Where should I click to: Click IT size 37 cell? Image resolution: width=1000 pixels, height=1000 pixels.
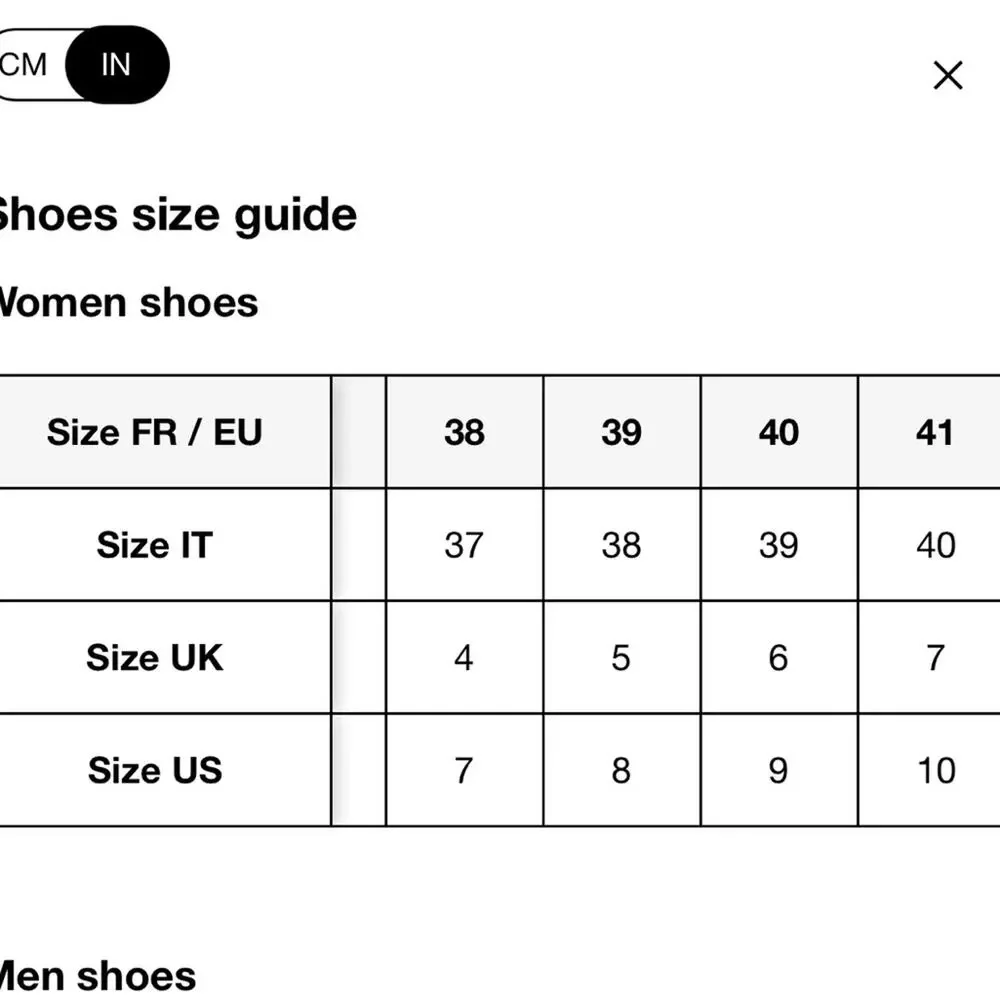[x=464, y=545]
